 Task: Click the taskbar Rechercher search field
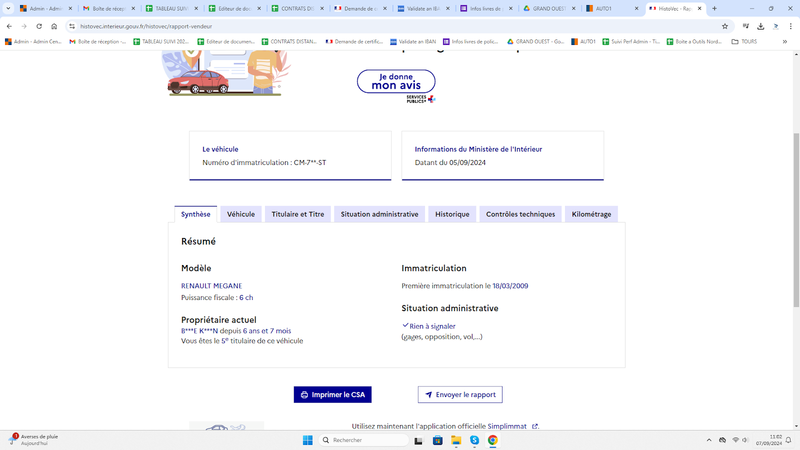364,440
